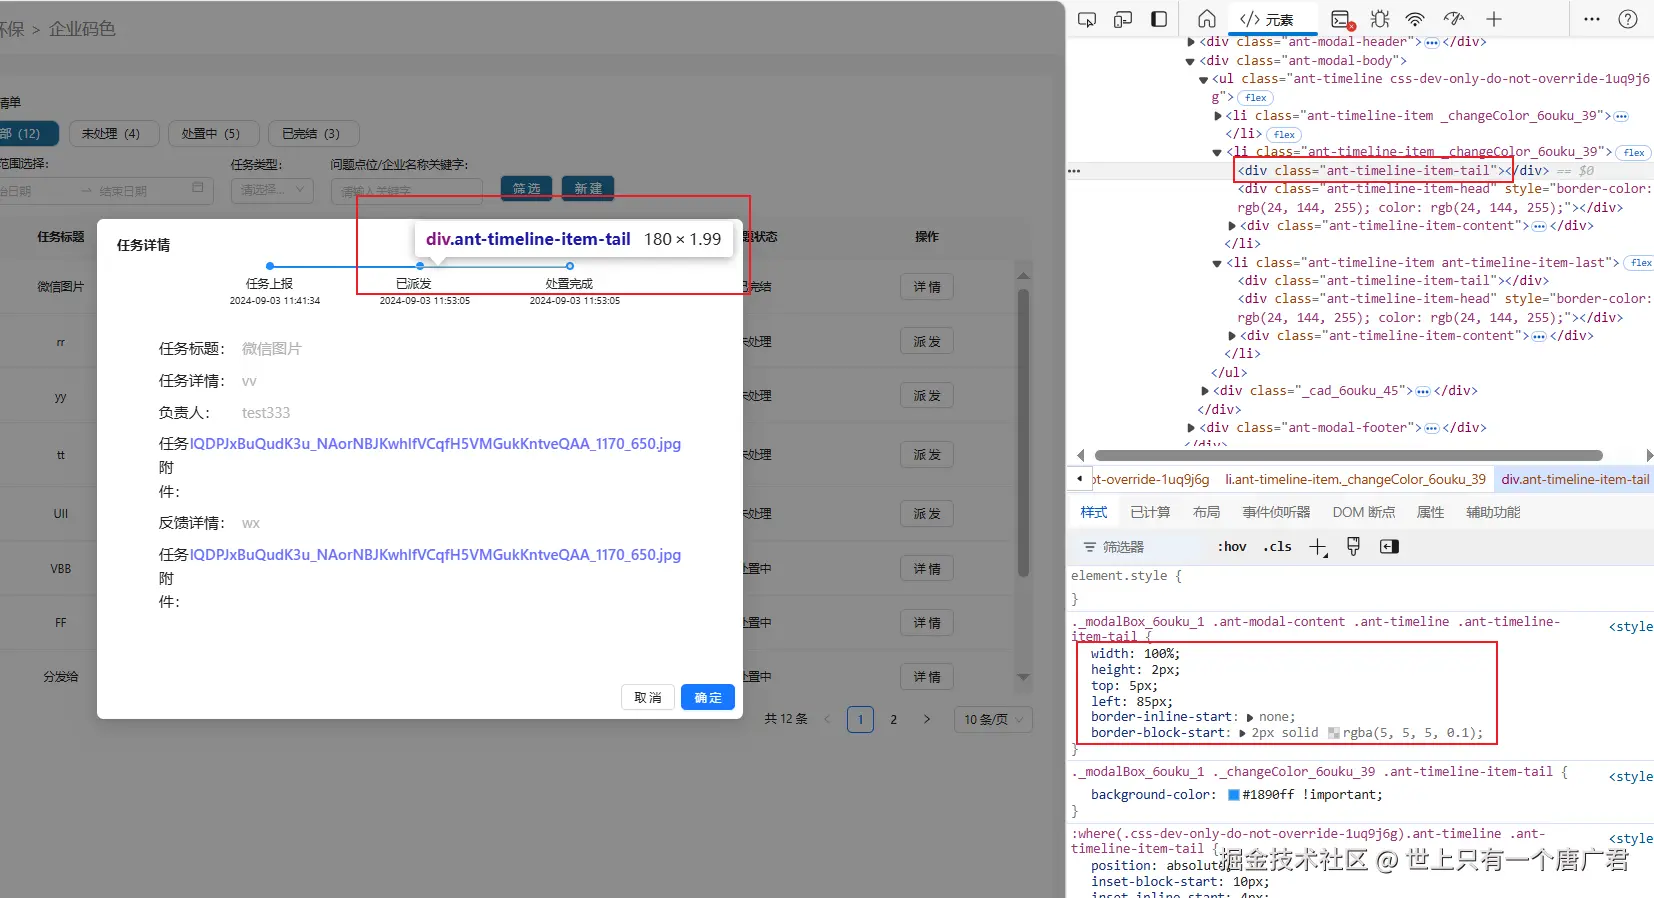
Task: Switch to the 布局 tab
Action: click(1206, 512)
